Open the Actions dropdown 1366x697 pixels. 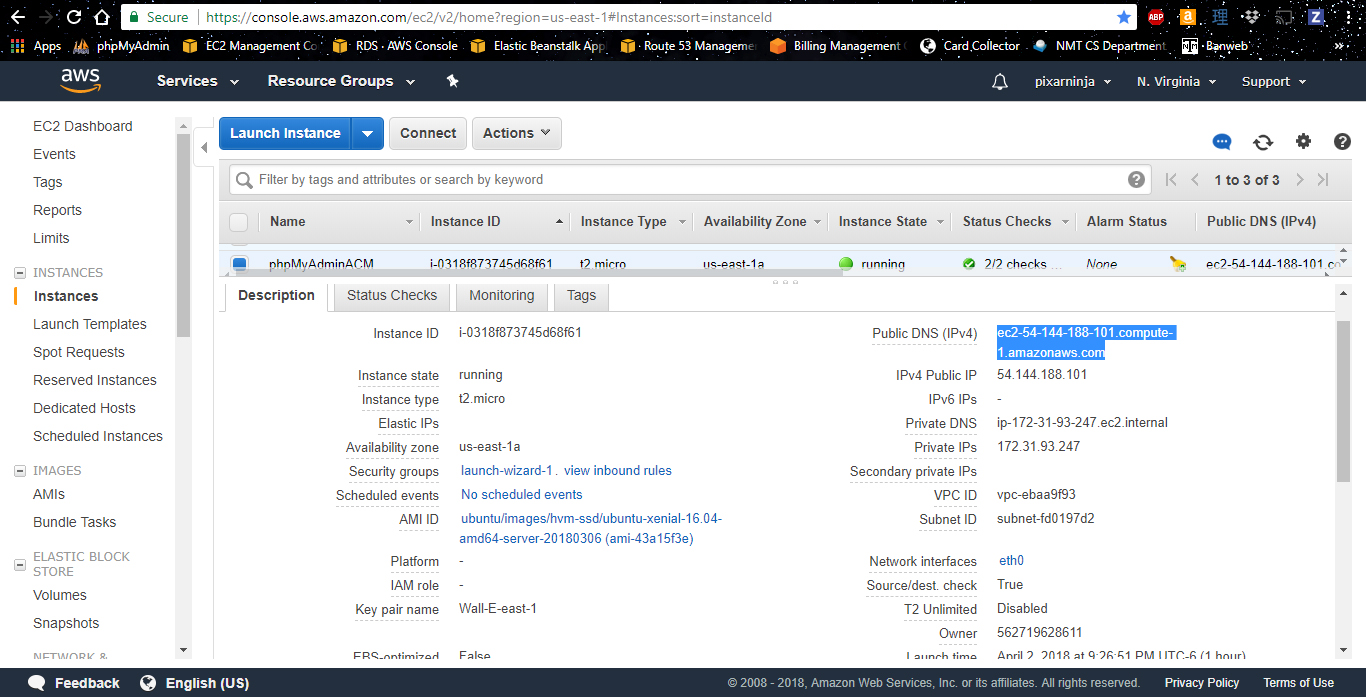coord(517,133)
